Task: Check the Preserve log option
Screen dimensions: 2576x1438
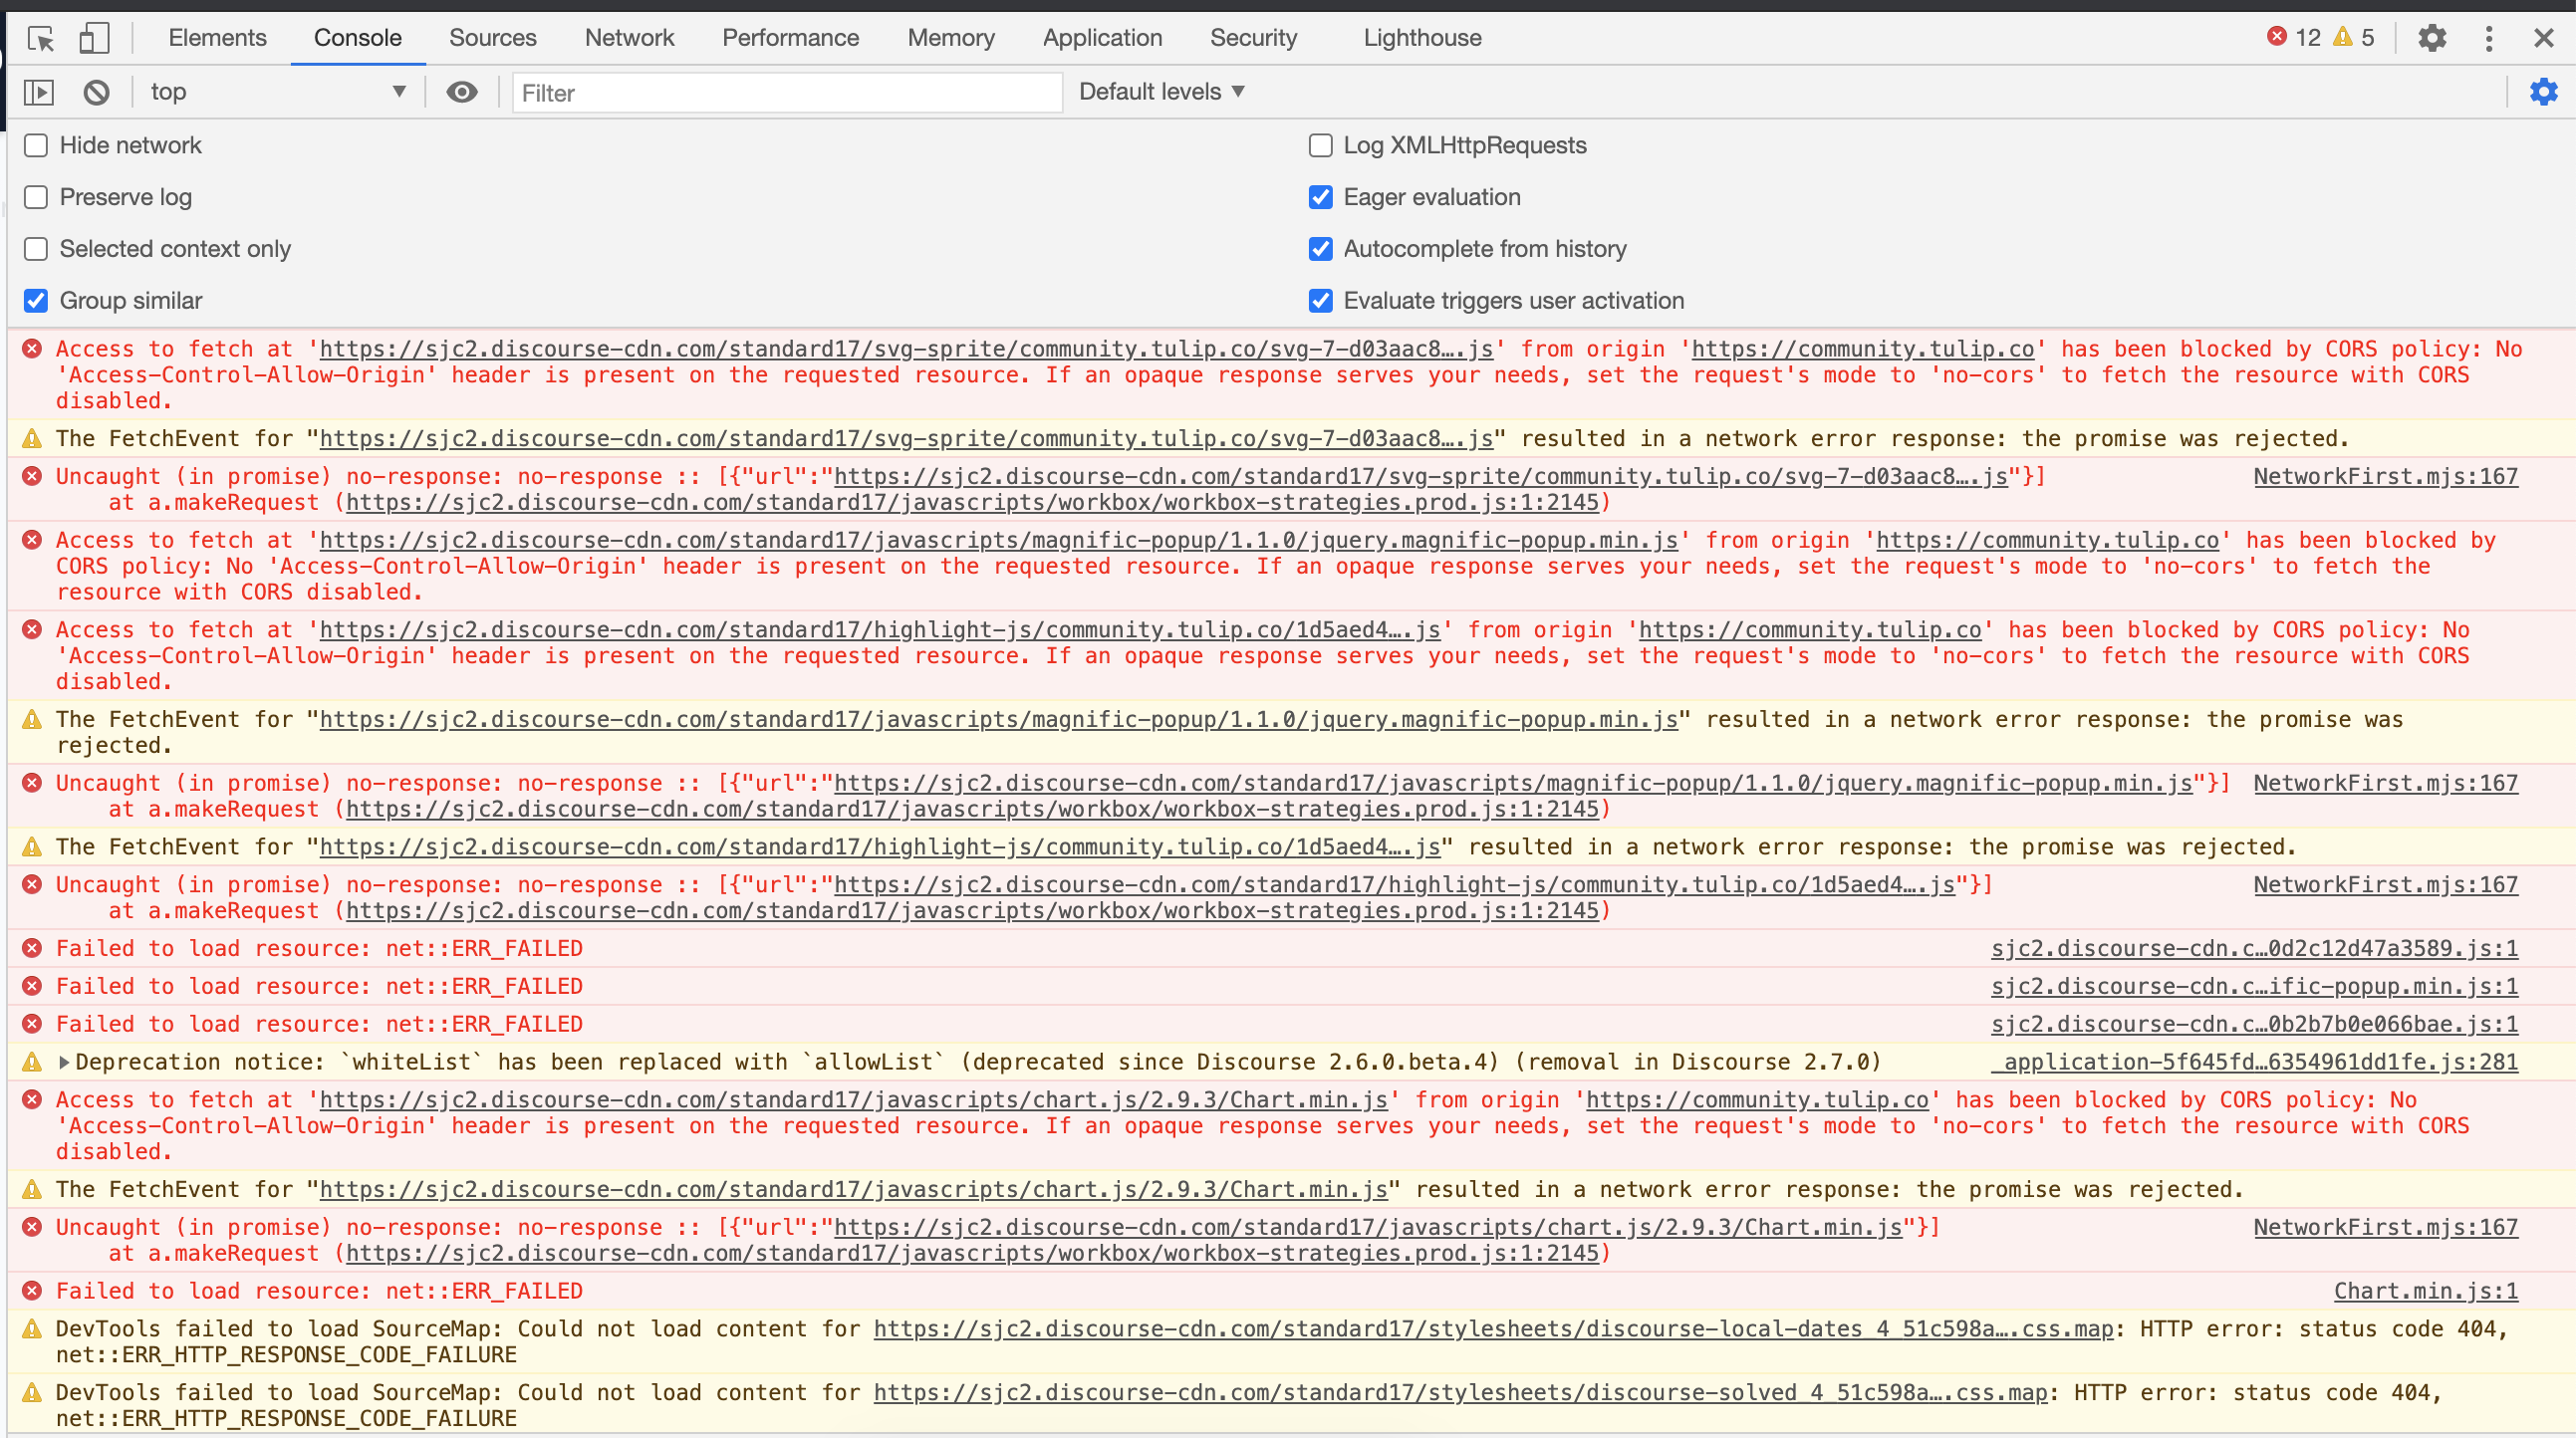Action: pos(36,197)
